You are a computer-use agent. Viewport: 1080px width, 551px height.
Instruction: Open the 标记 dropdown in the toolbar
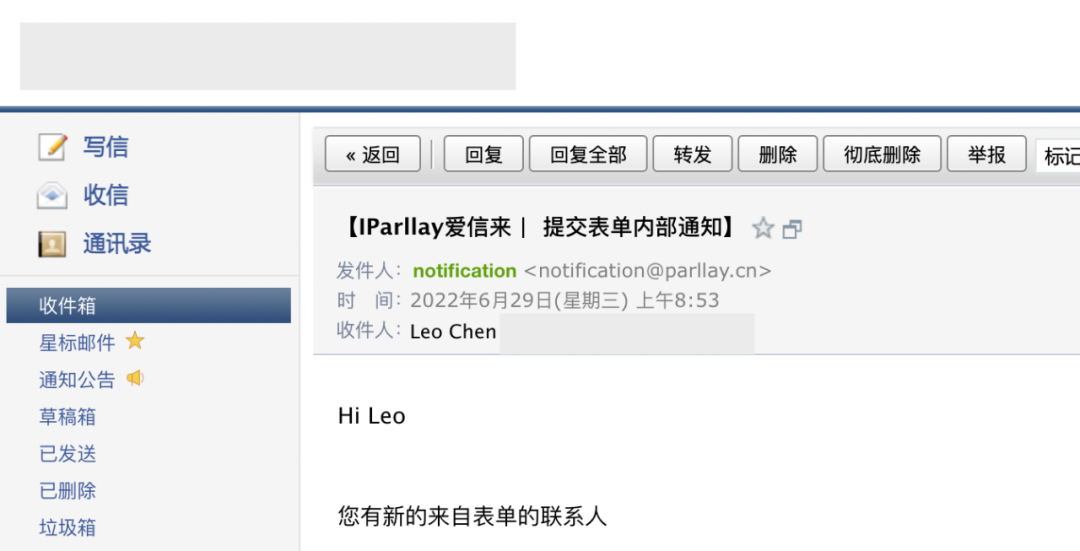point(1058,155)
